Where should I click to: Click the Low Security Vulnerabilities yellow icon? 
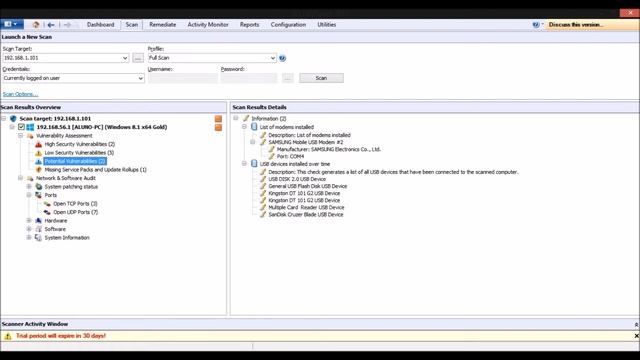pyautogui.click(x=38, y=153)
